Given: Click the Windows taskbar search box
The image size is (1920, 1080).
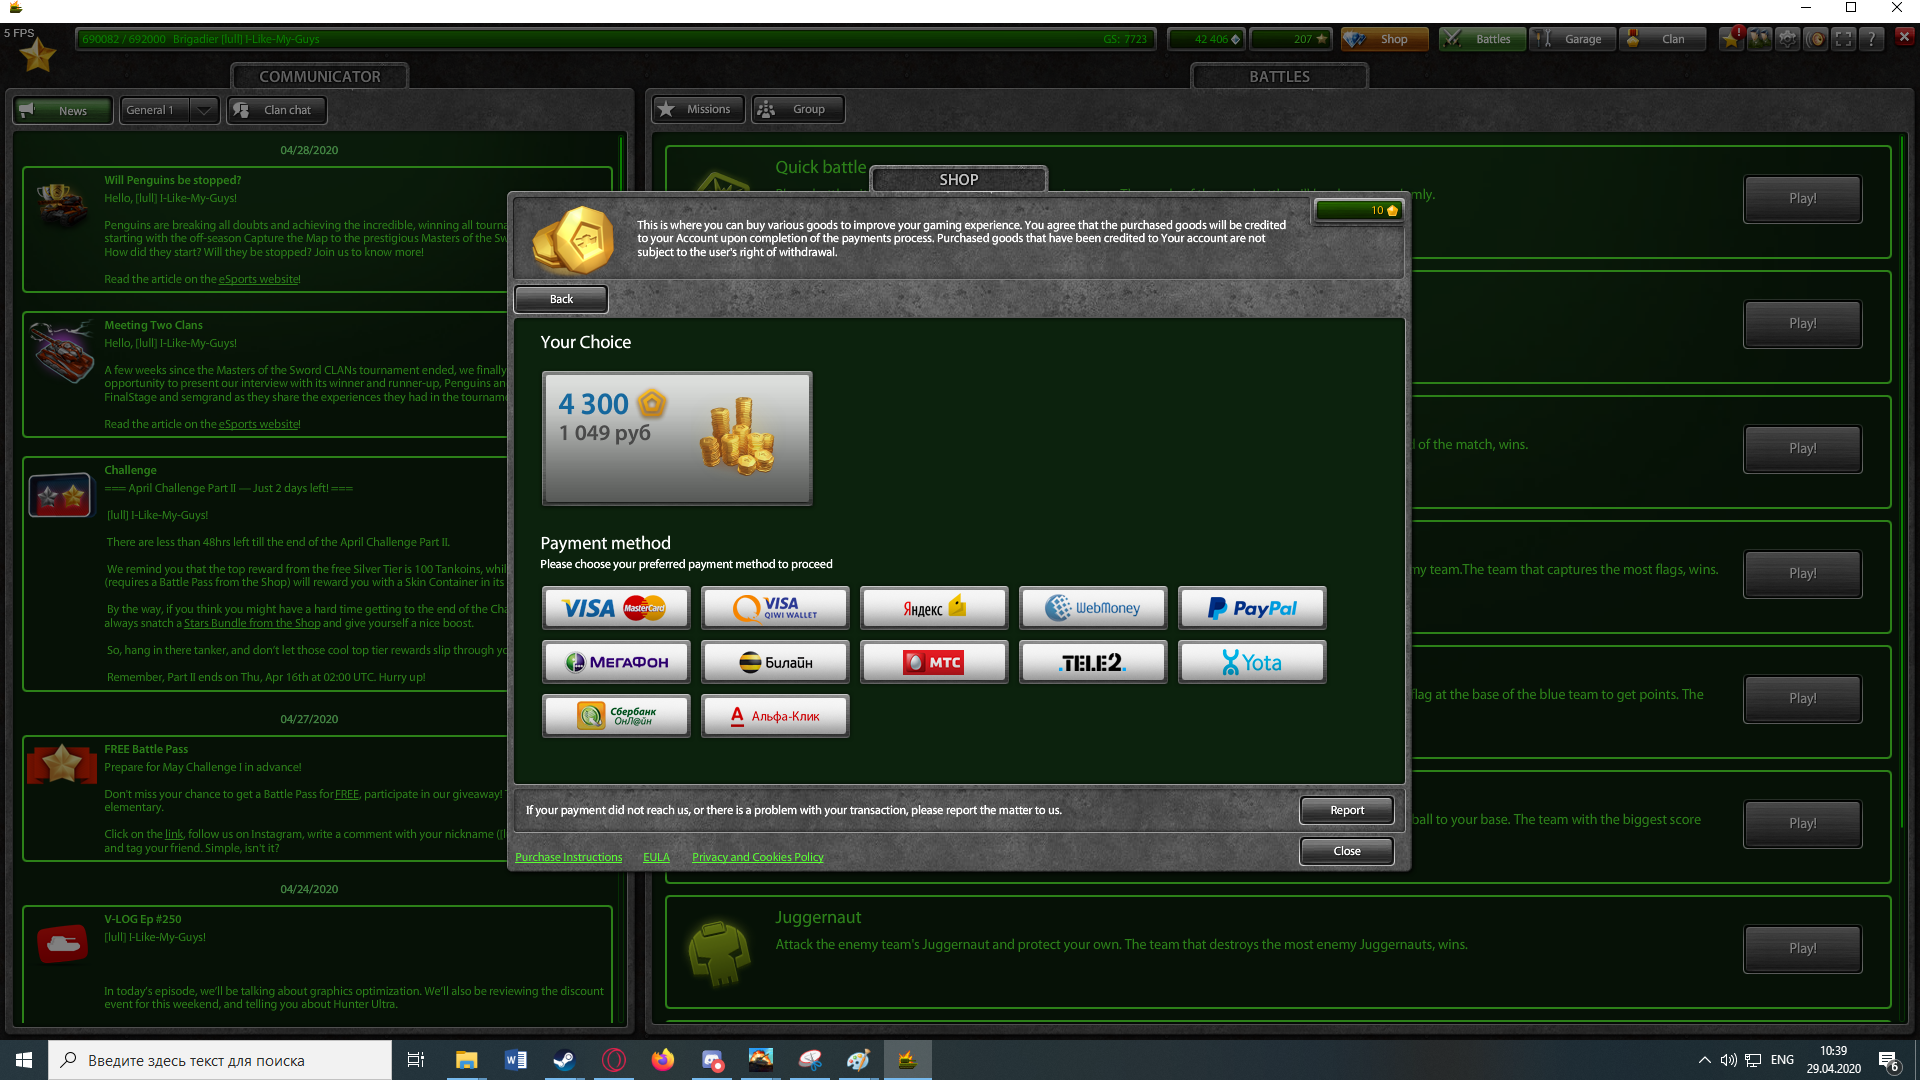Looking at the screenshot, I should 220,1060.
